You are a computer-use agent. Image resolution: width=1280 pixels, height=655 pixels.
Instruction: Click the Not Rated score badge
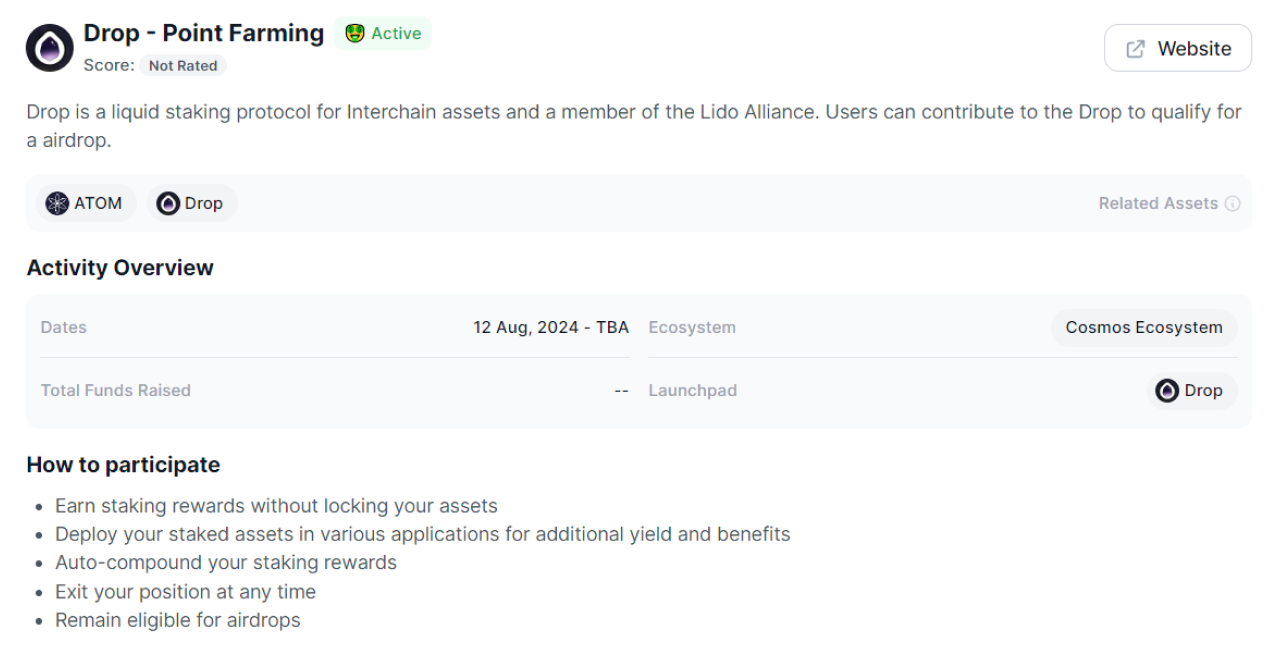tap(183, 66)
